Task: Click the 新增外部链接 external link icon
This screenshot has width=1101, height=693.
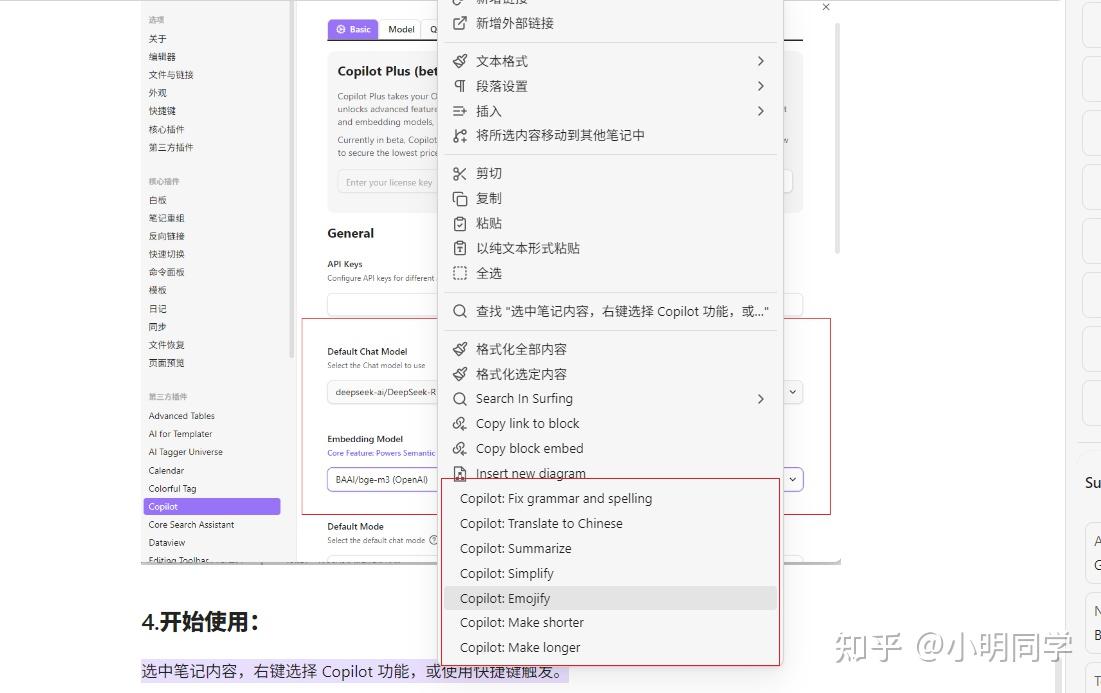Action: 460,22
